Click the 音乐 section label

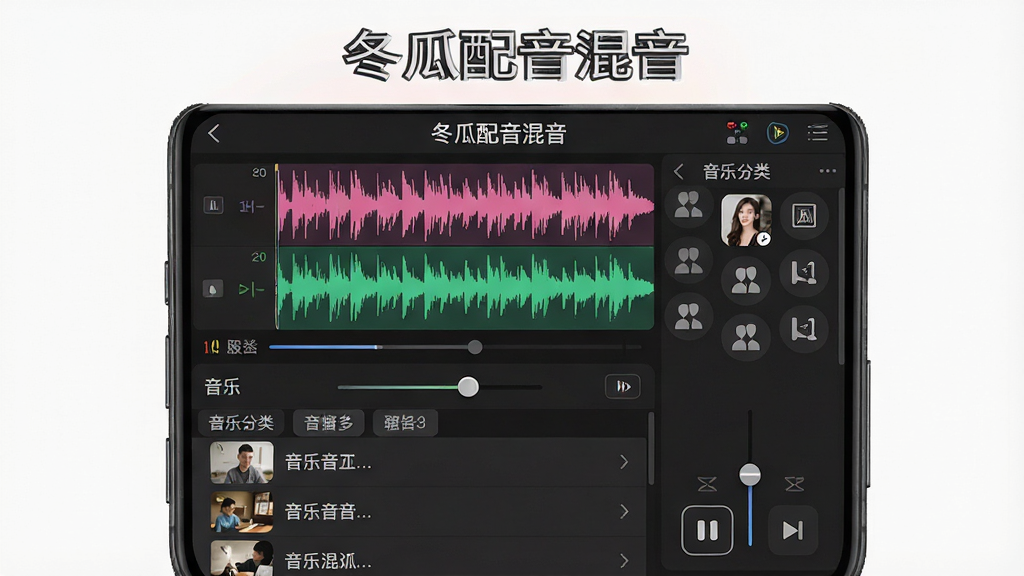pyautogui.click(x=222, y=387)
